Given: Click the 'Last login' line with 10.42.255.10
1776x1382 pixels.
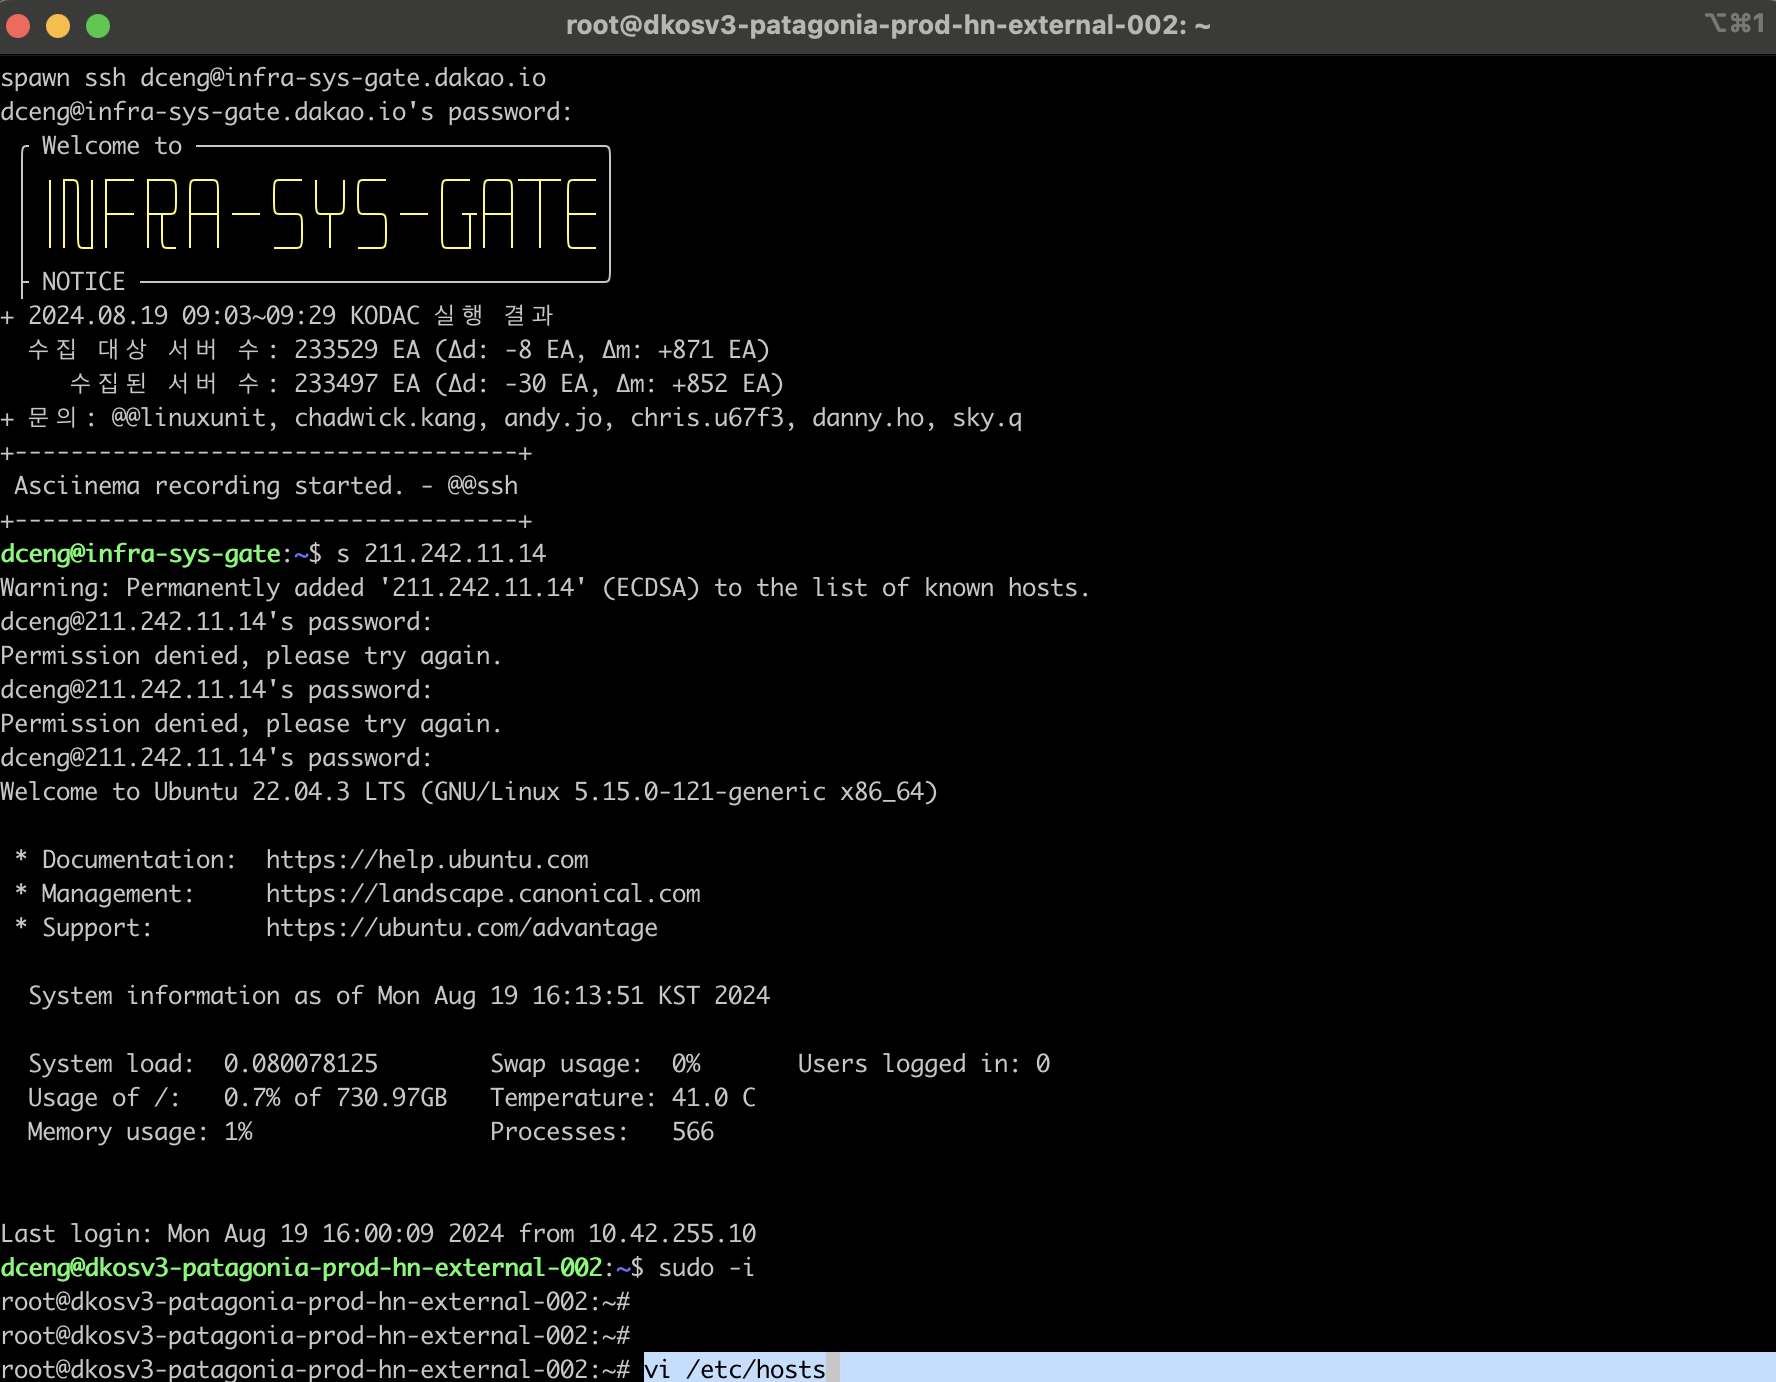Looking at the screenshot, I should point(378,1234).
